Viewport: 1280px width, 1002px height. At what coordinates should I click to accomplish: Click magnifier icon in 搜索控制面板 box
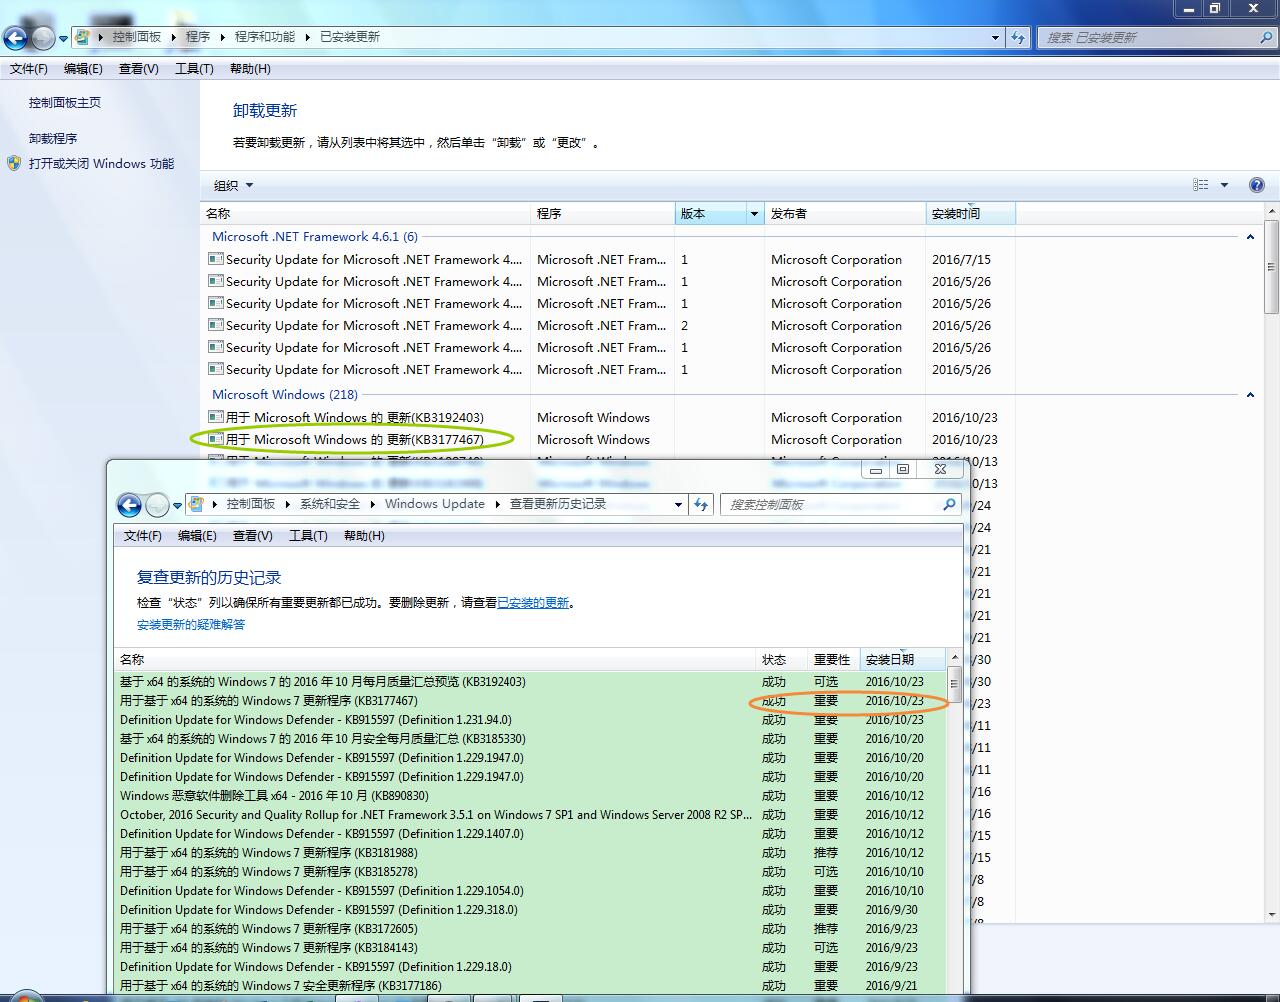click(950, 504)
